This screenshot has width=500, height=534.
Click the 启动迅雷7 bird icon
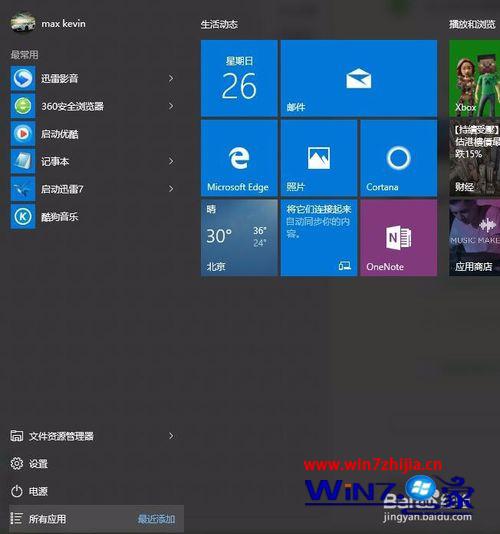23,189
